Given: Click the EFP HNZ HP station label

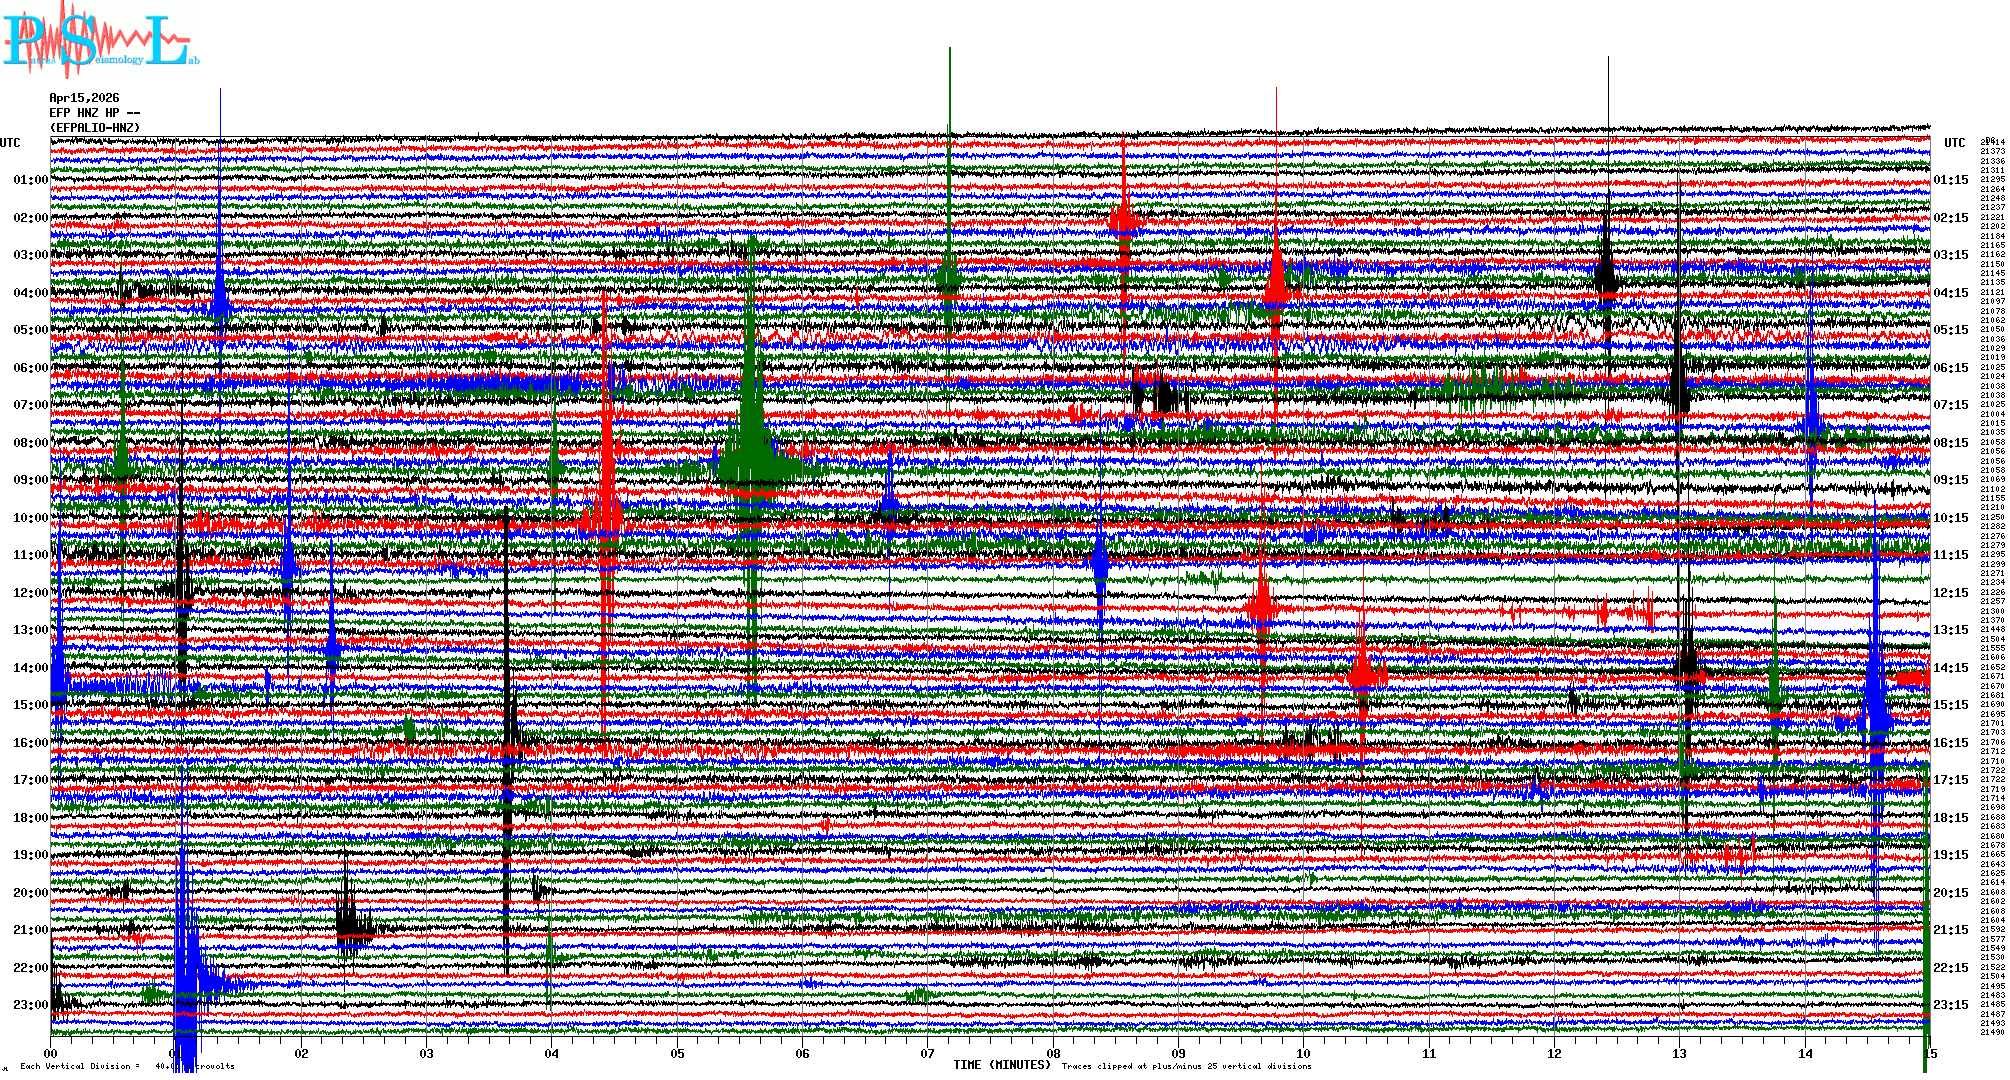Looking at the screenshot, I should [94, 113].
